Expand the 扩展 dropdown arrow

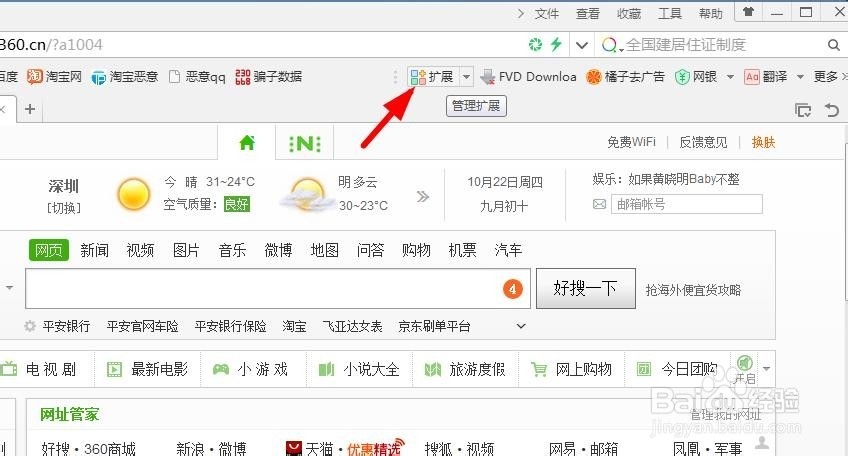coord(466,77)
